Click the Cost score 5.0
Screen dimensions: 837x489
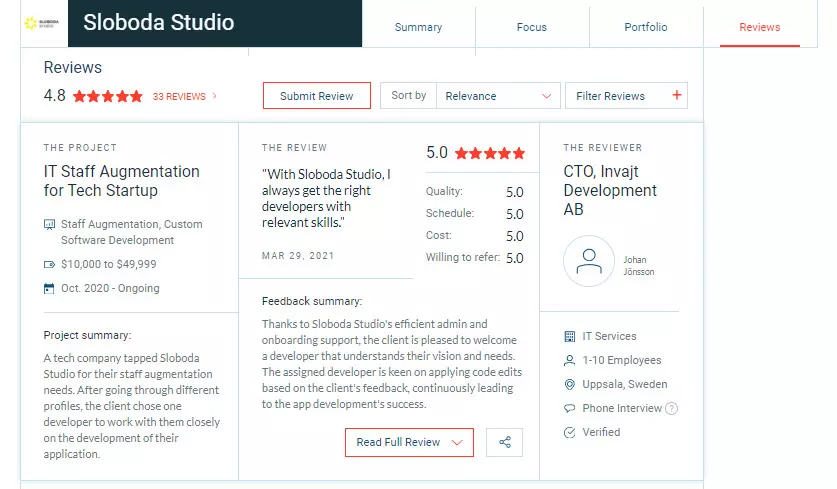(515, 236)
